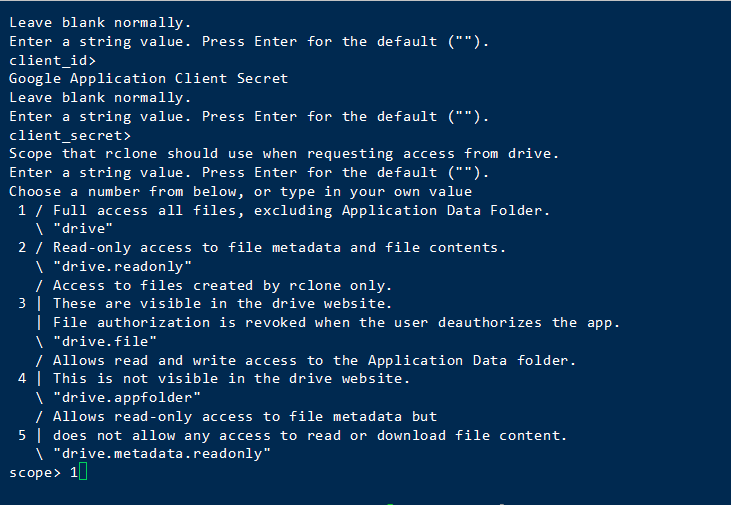Click the scope> prompt text
Image resolution: width=731 pixels, height=505 pixels.
click(35, 472)
